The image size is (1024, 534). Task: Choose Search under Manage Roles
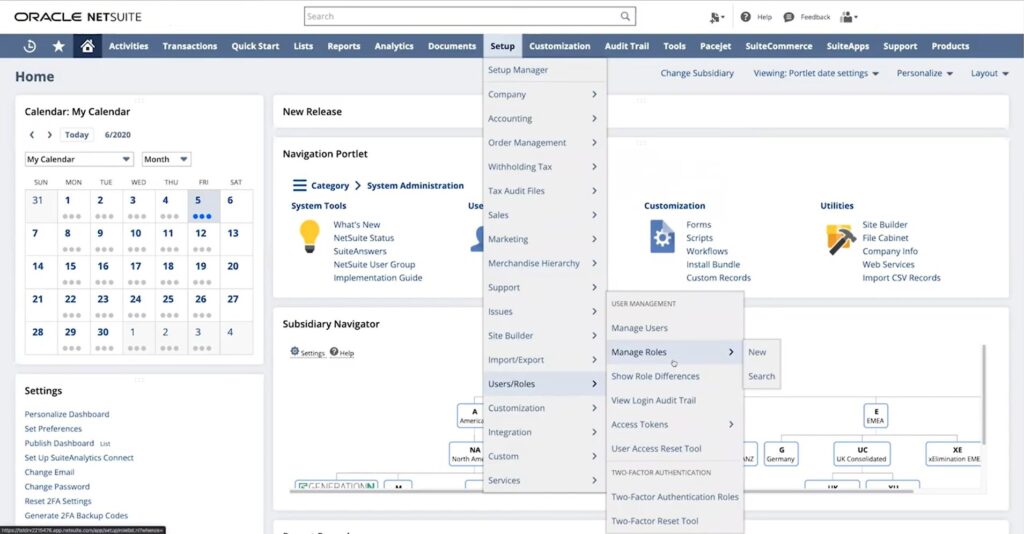[761, 376]
